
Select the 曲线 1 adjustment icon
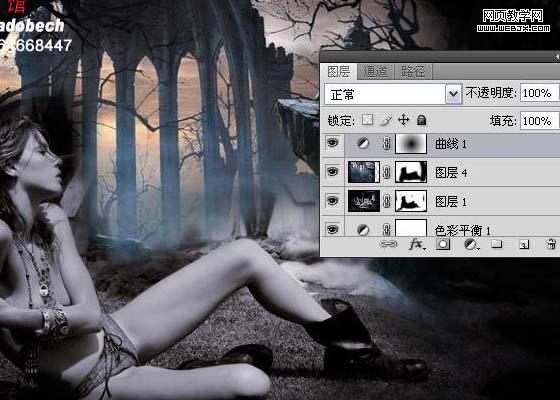point(363,144)
